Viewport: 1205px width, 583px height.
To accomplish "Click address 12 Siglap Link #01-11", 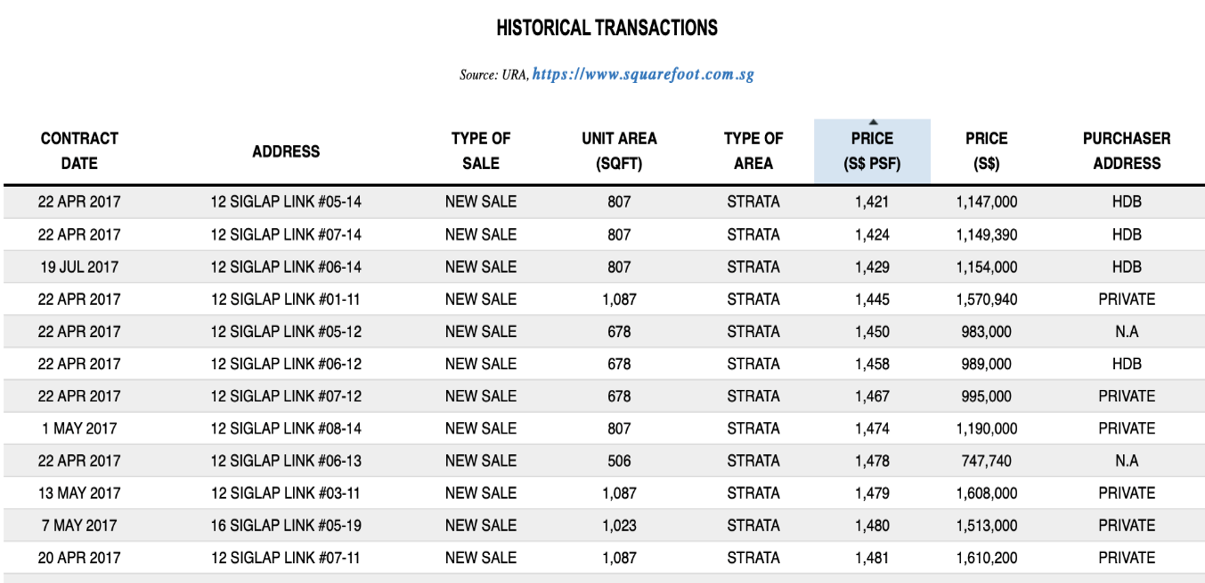I will (x=286, y=299).
